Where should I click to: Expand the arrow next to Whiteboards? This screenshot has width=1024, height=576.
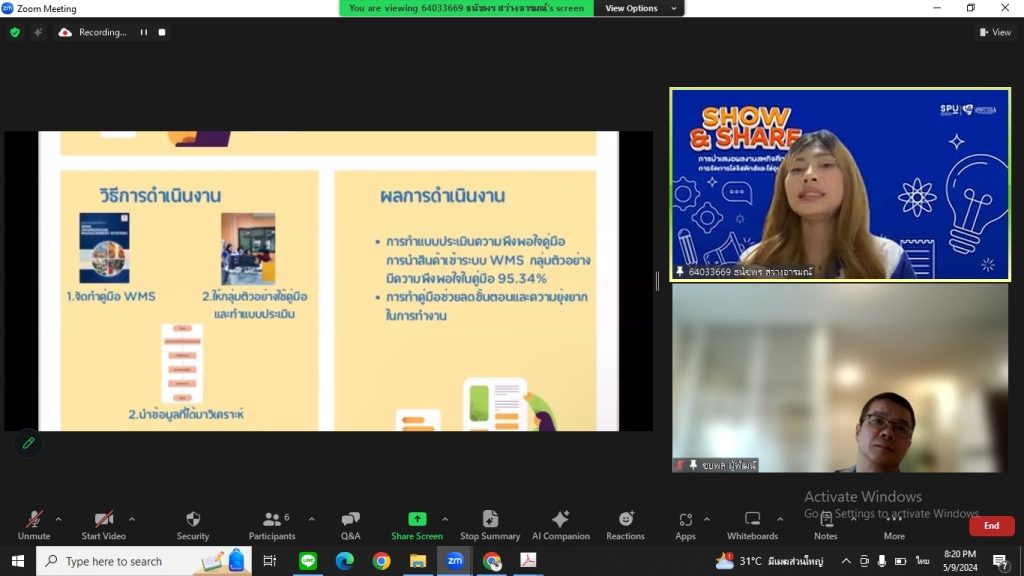point(780,519)
